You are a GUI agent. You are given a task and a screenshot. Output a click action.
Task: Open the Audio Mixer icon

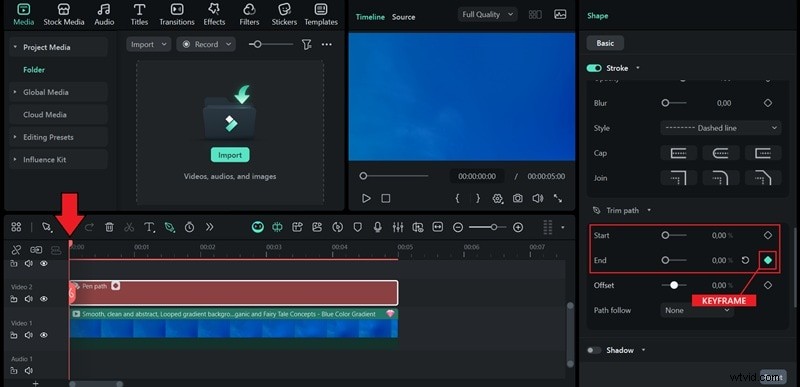tap(398, 227)
